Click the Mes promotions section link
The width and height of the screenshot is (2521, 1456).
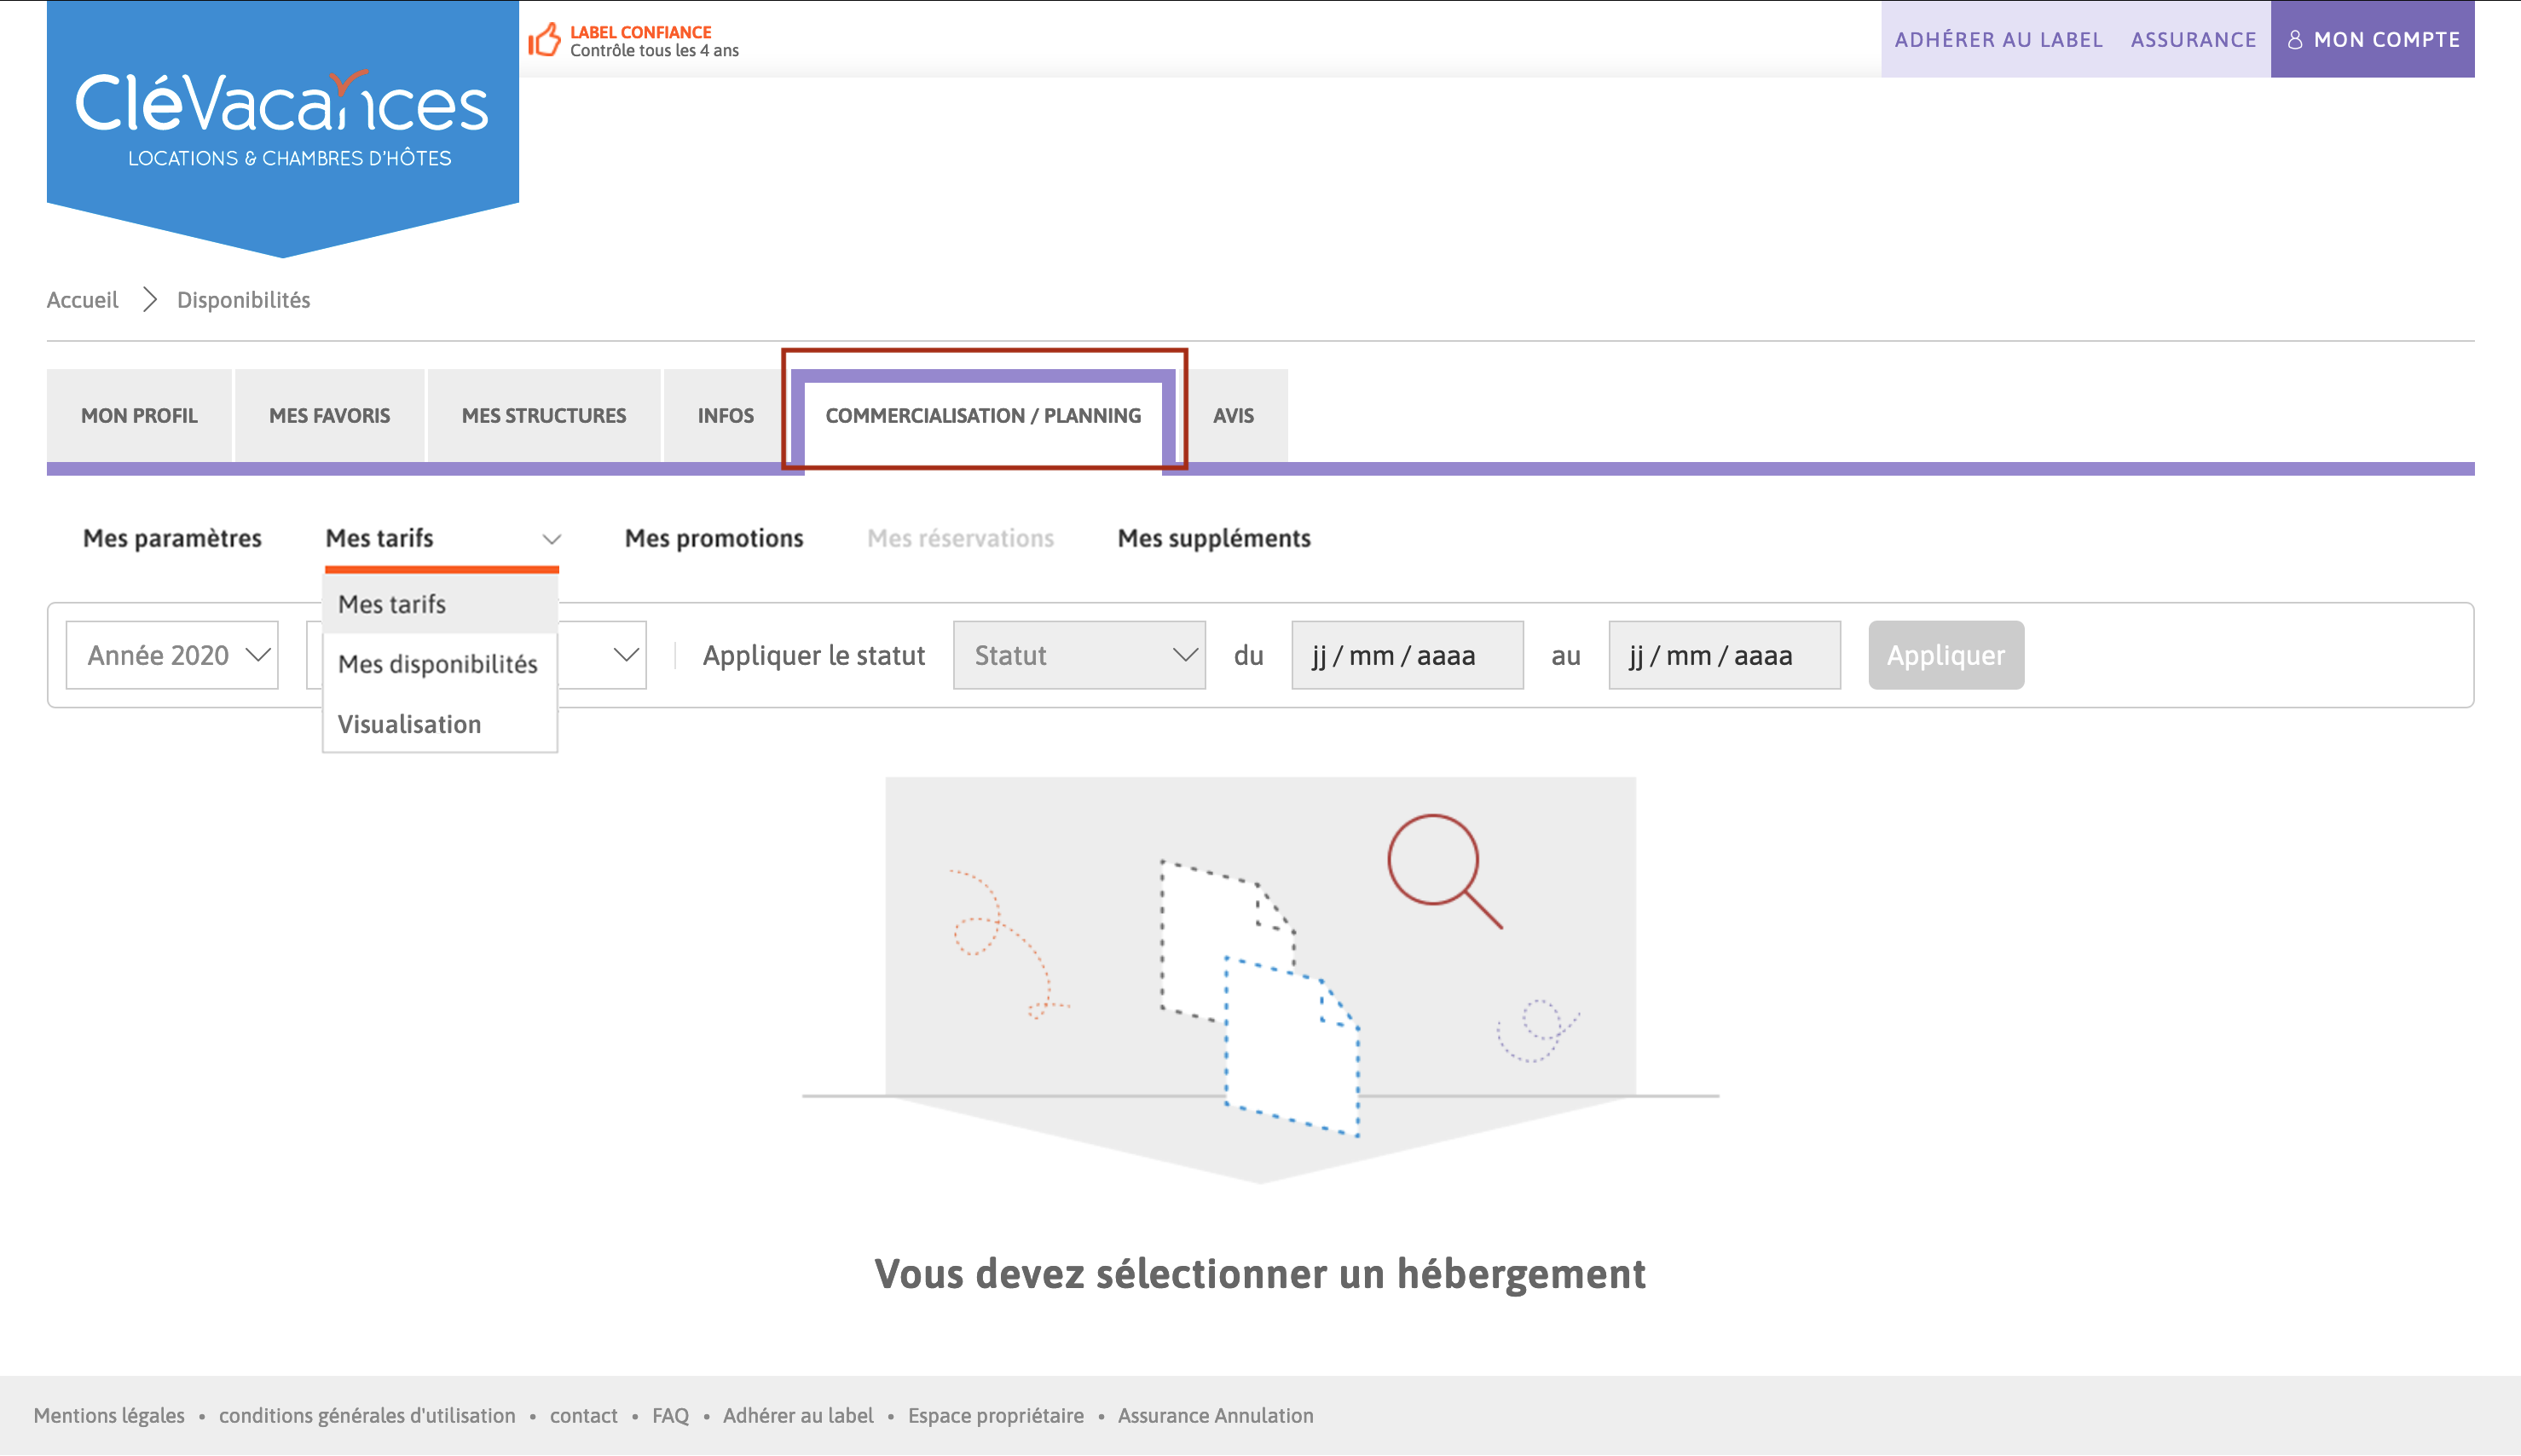714,537
